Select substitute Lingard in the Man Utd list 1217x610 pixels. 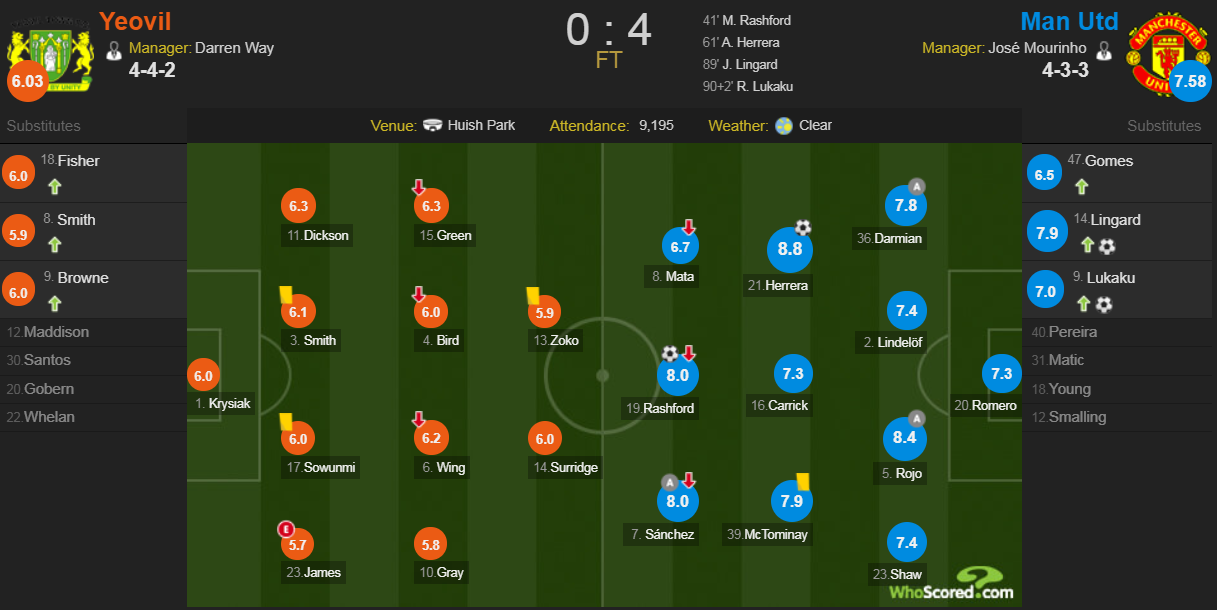point(1114,220)
